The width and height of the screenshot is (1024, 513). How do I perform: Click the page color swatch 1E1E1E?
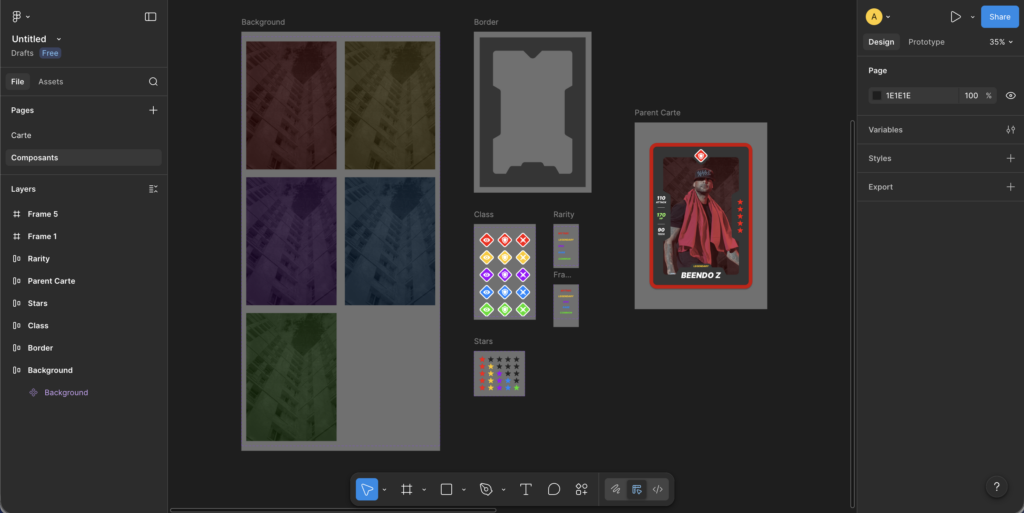877,96
